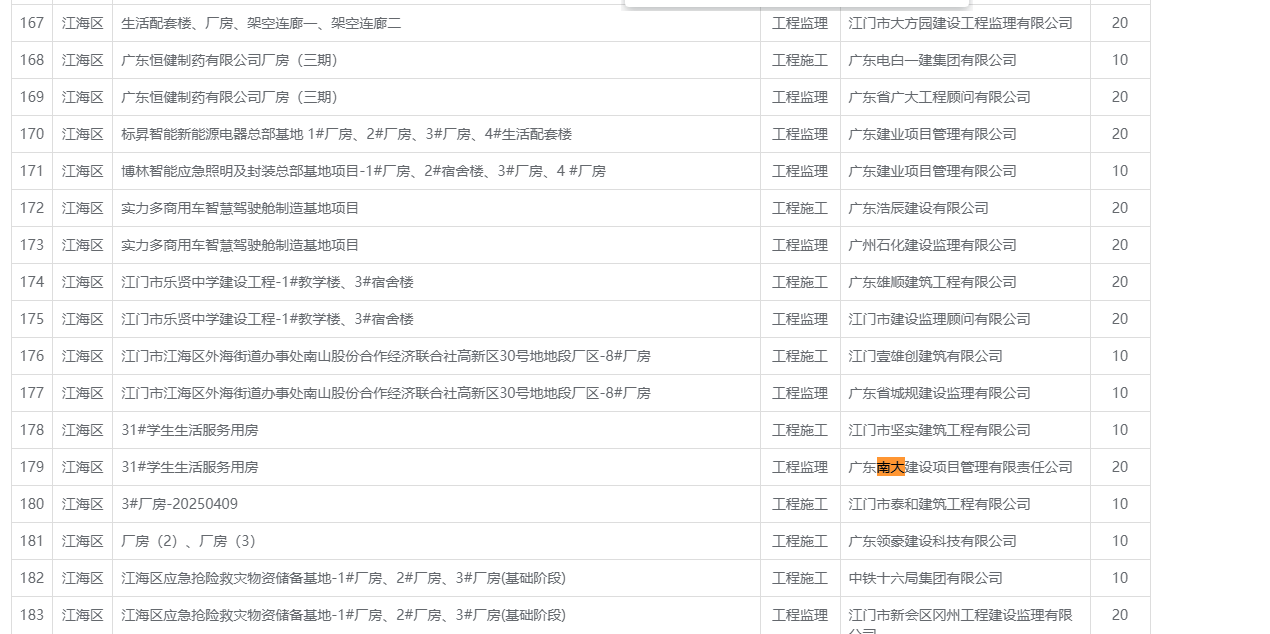Click the 博林智能应急照明及封装总部基地 project cell

363,171
